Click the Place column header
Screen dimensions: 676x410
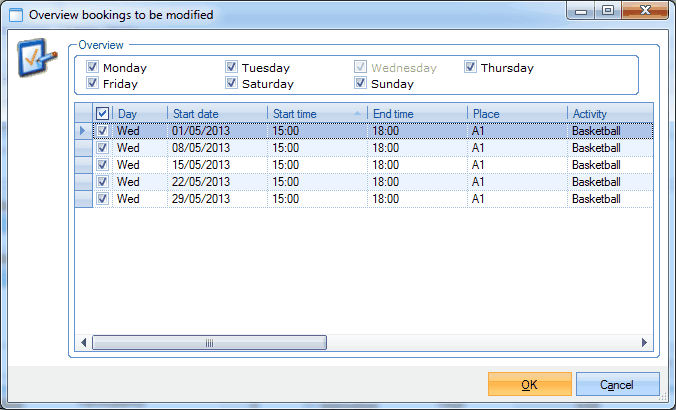click(516, 114)
